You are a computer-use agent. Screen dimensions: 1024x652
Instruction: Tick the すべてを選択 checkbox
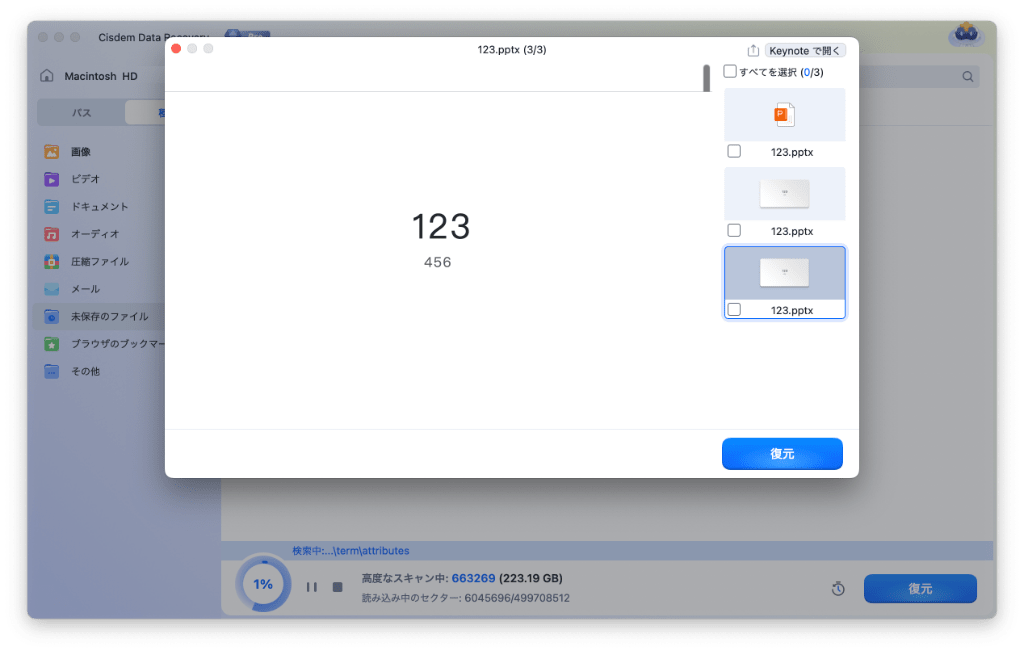(x=730, y=71)
